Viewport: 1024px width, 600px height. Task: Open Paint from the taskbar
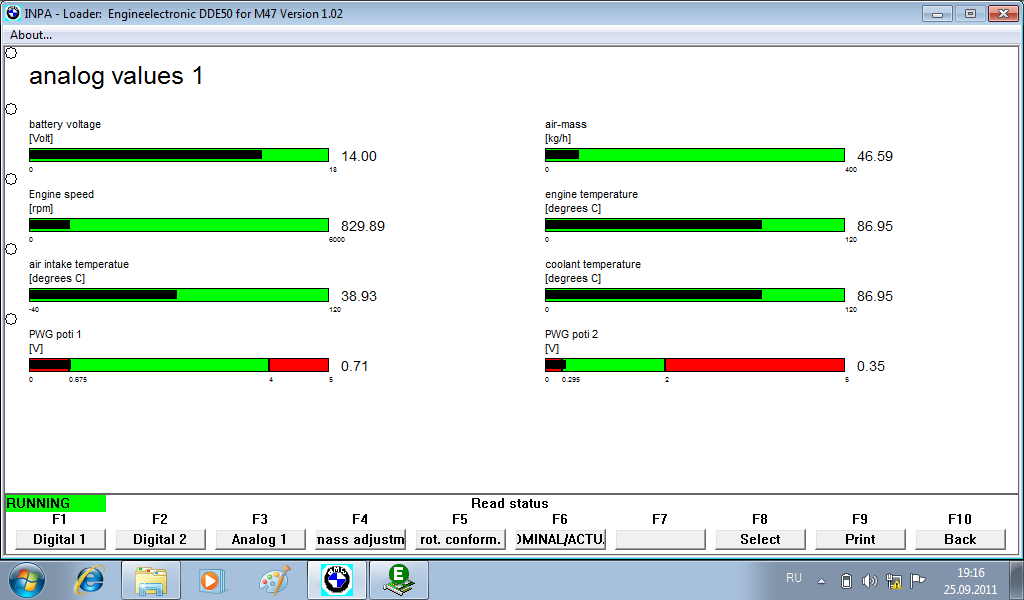click(x=272, y=580)
